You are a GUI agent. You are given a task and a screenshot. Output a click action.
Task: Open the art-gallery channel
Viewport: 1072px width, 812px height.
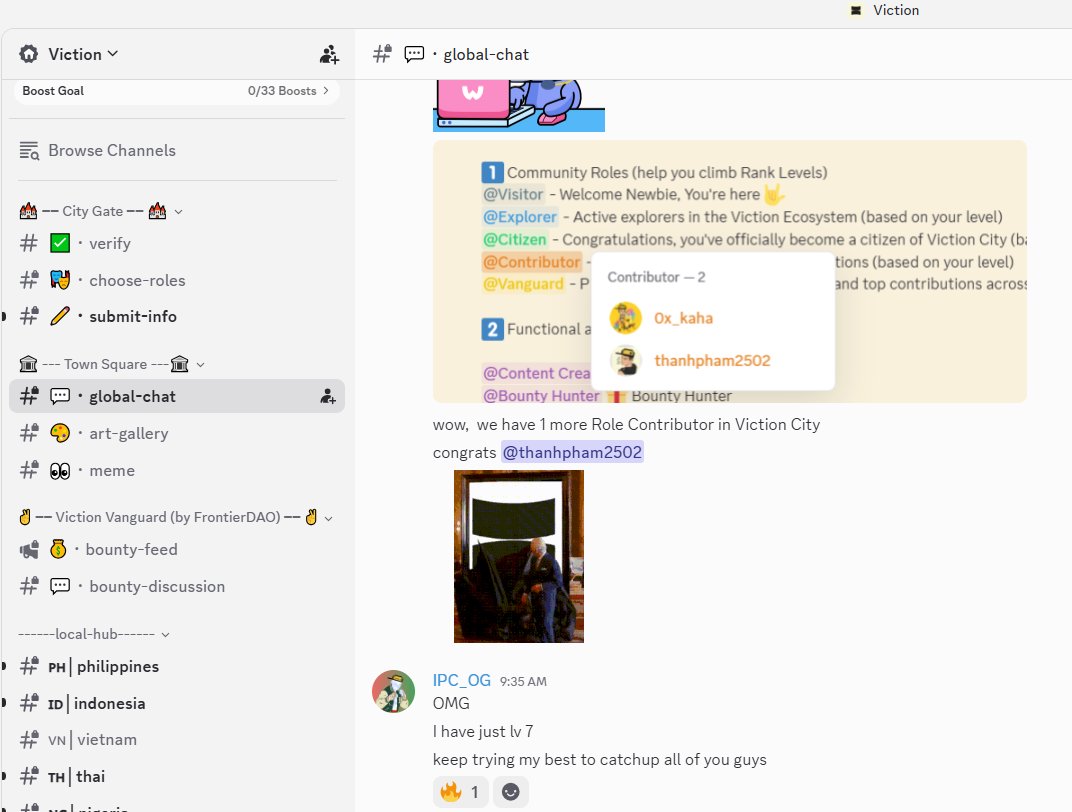(176, 433)
